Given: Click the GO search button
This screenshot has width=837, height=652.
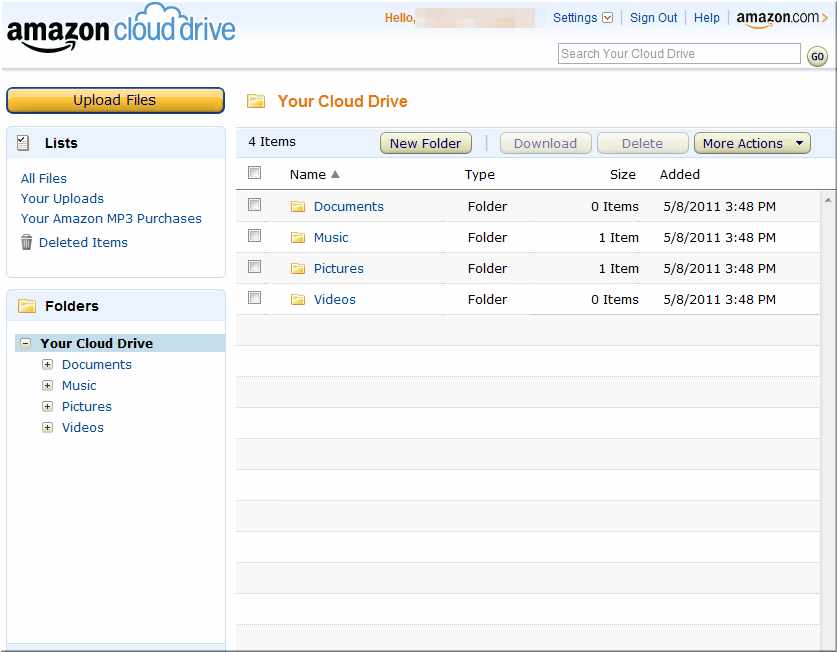Looking at the screenshot, I should point(817,56).
